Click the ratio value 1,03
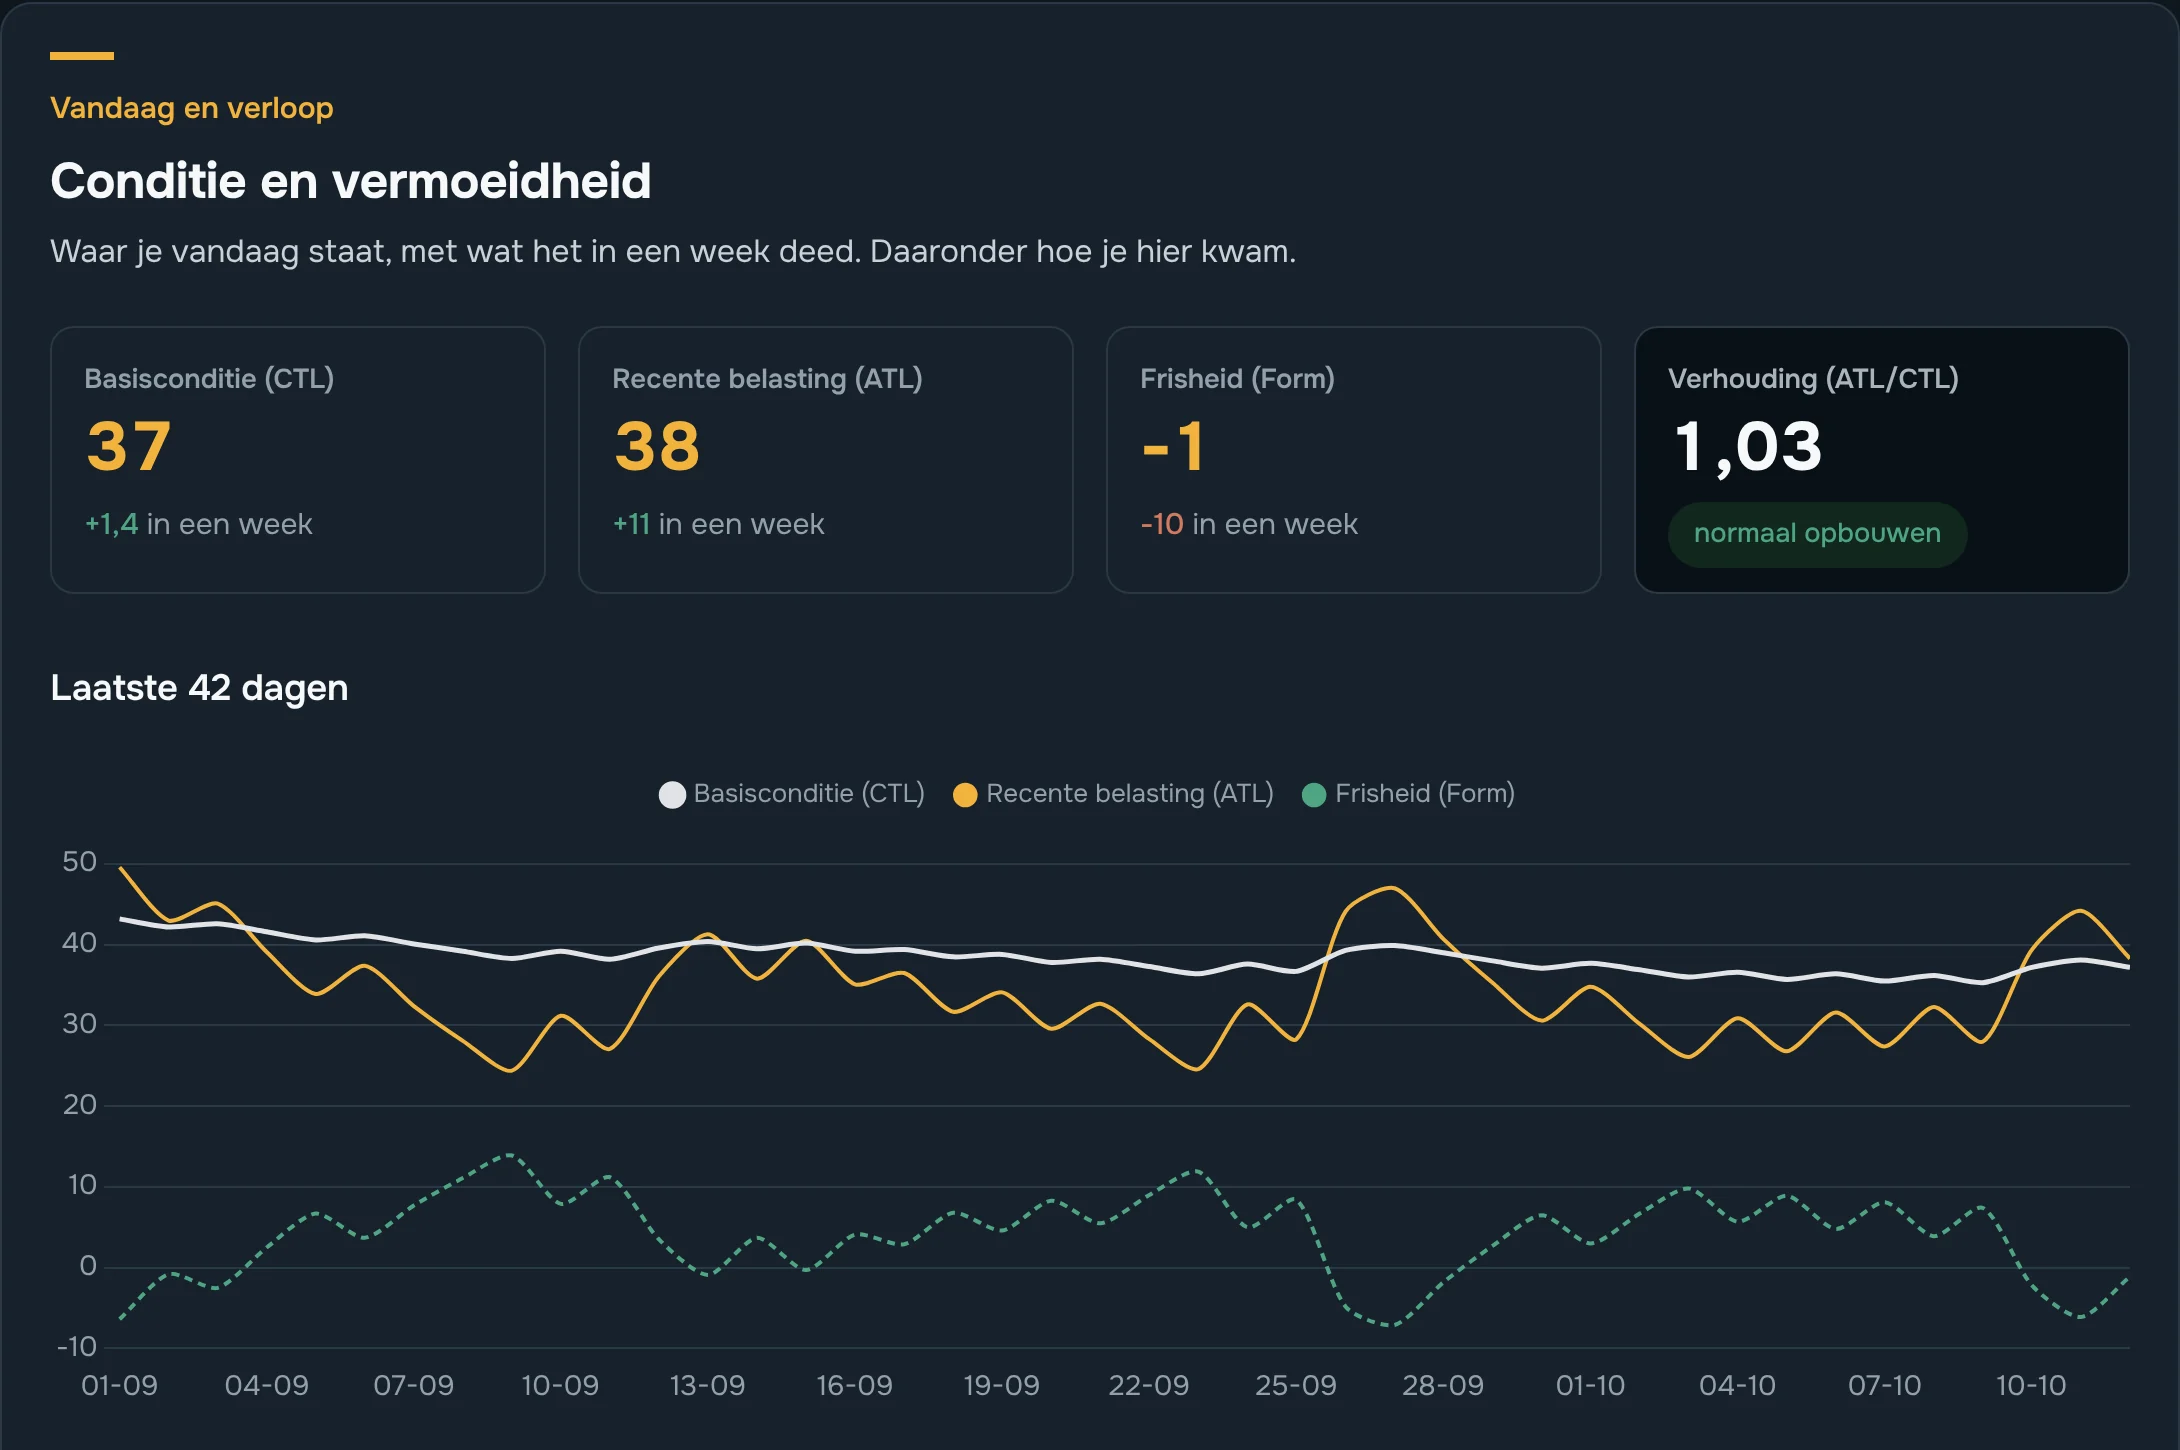Viewport: 2180px width, 1450px height. (x=1748, y=447)
